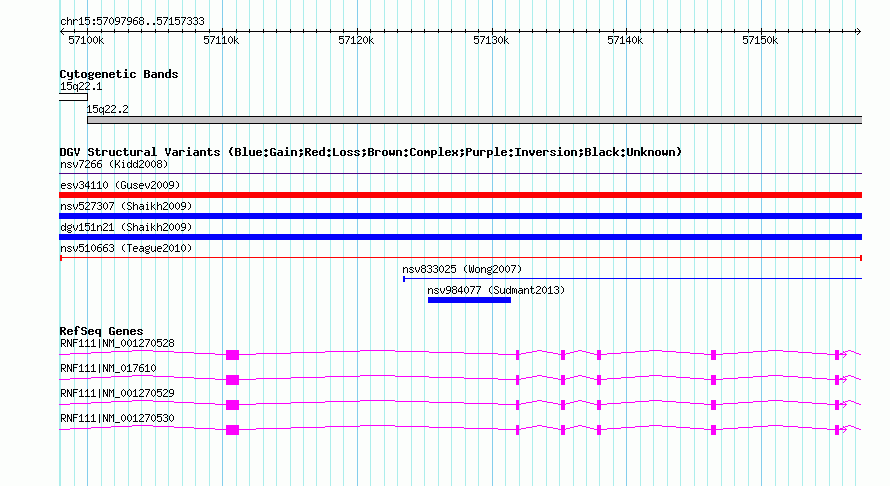
Task: Click the gray 15q22.2 band bar
Action: (475, 120)
